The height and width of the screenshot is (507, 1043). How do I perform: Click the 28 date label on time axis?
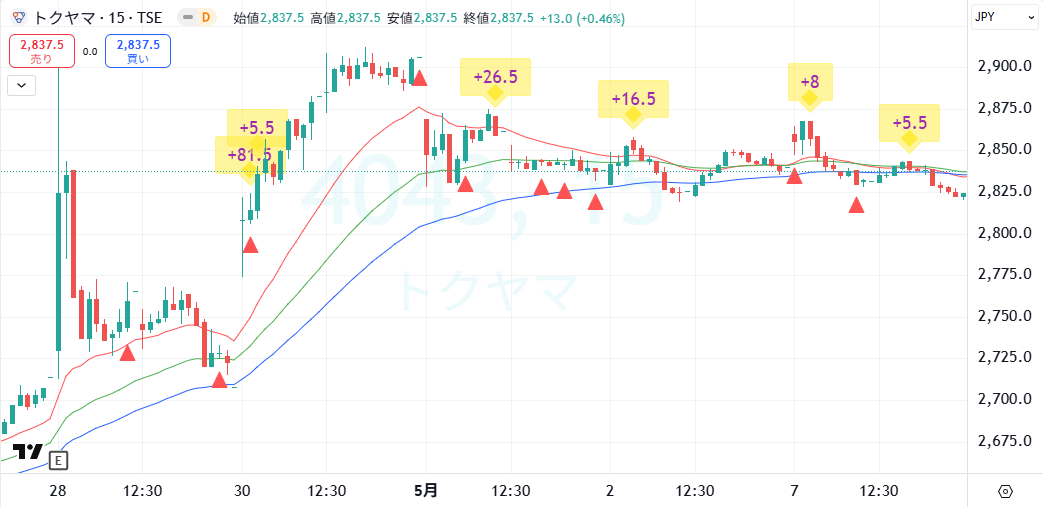click(58, 491)
